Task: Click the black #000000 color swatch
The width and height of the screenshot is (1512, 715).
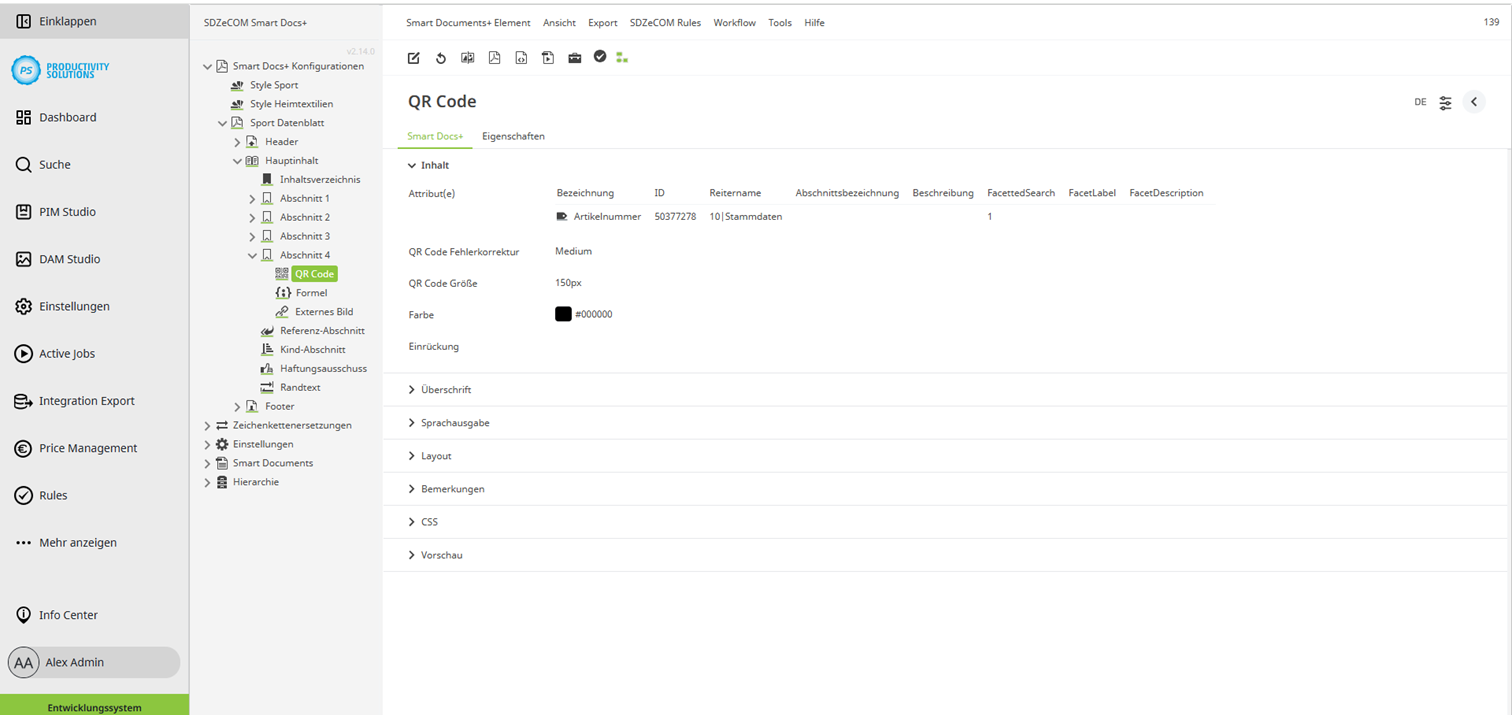Action: [x=563, y=313]
